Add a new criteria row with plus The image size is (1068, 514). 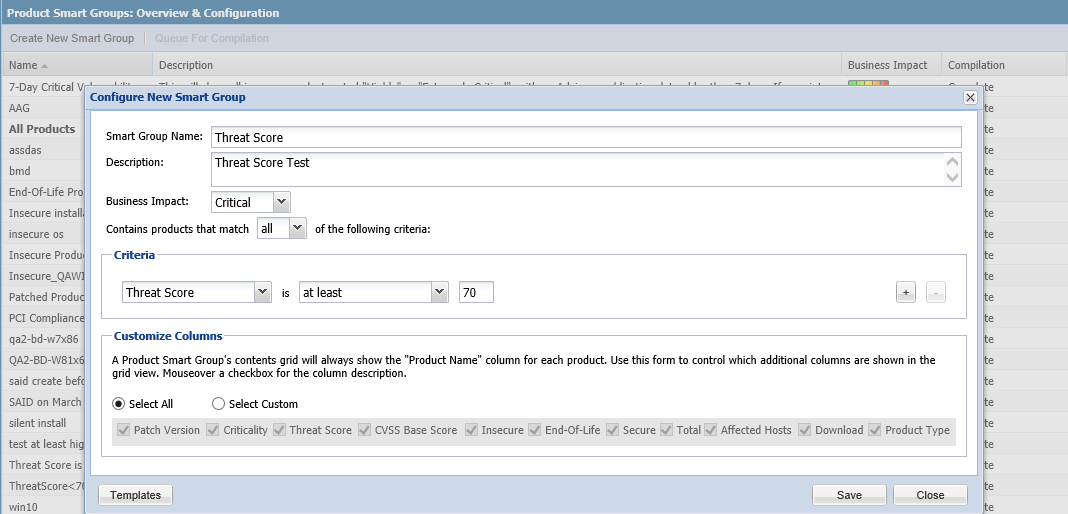click(905, 293)
